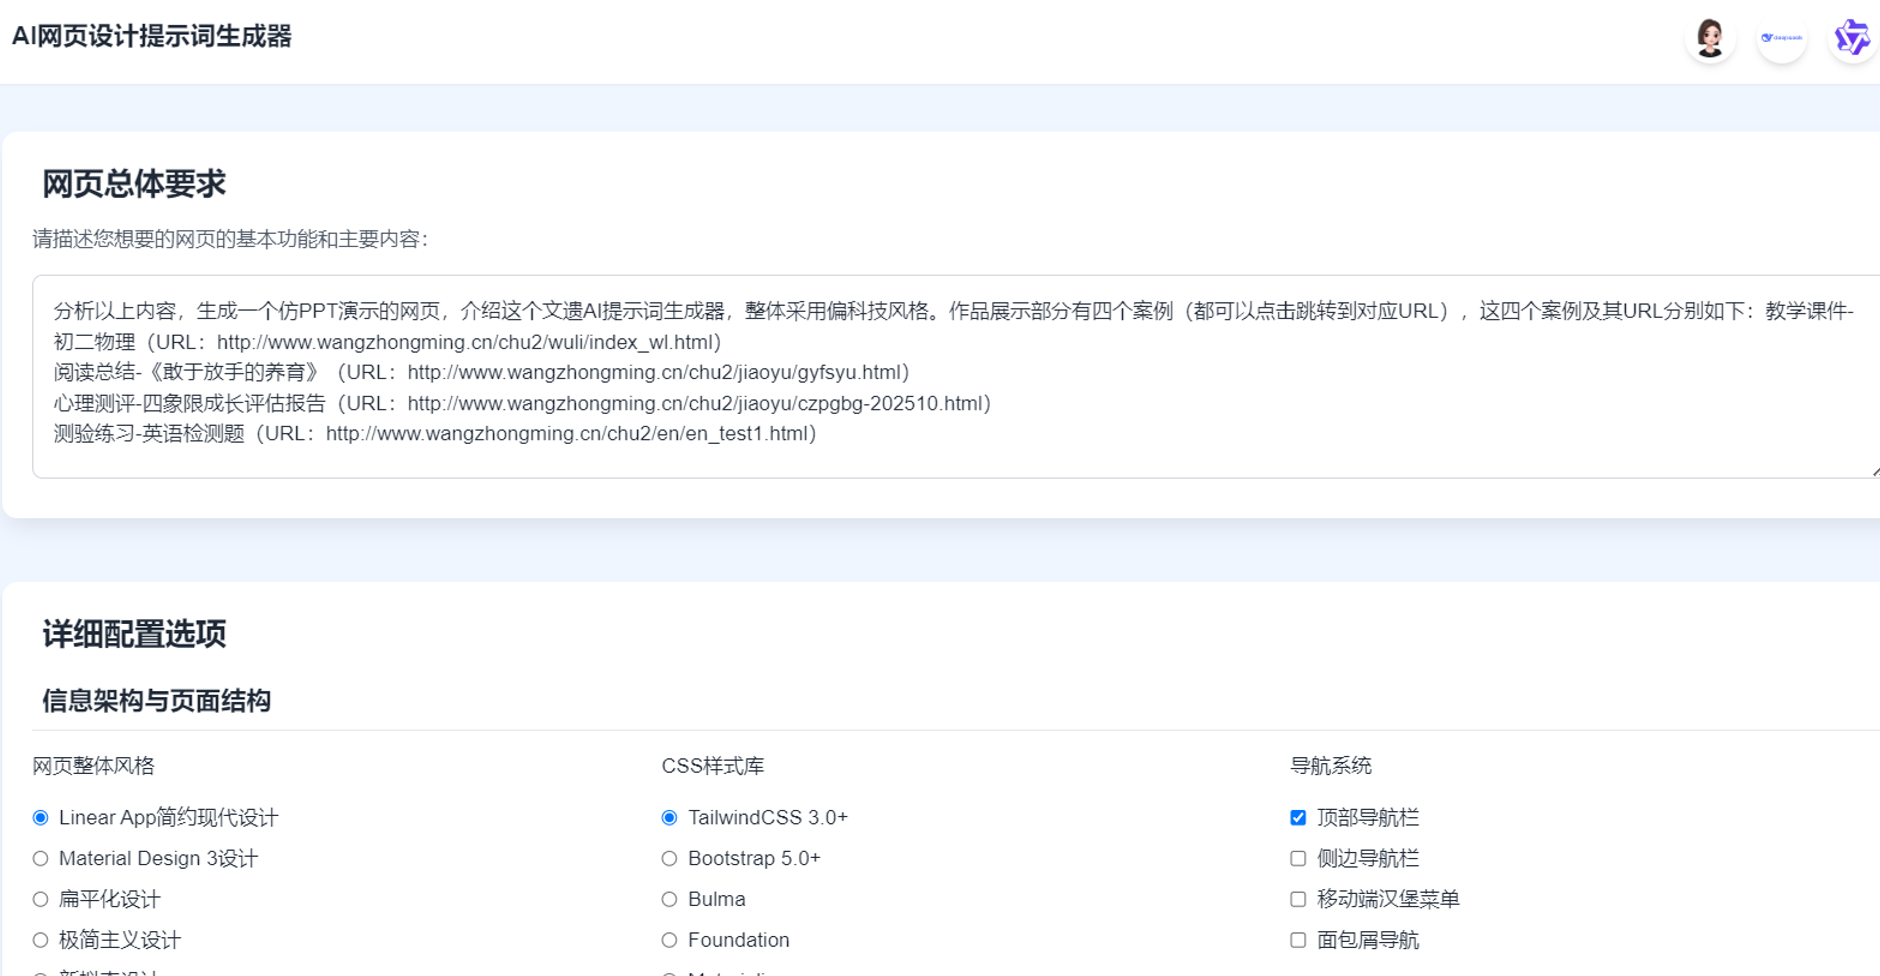
Task: Select the Material Design 3设计 radio option
Action: tap(40, 858)
